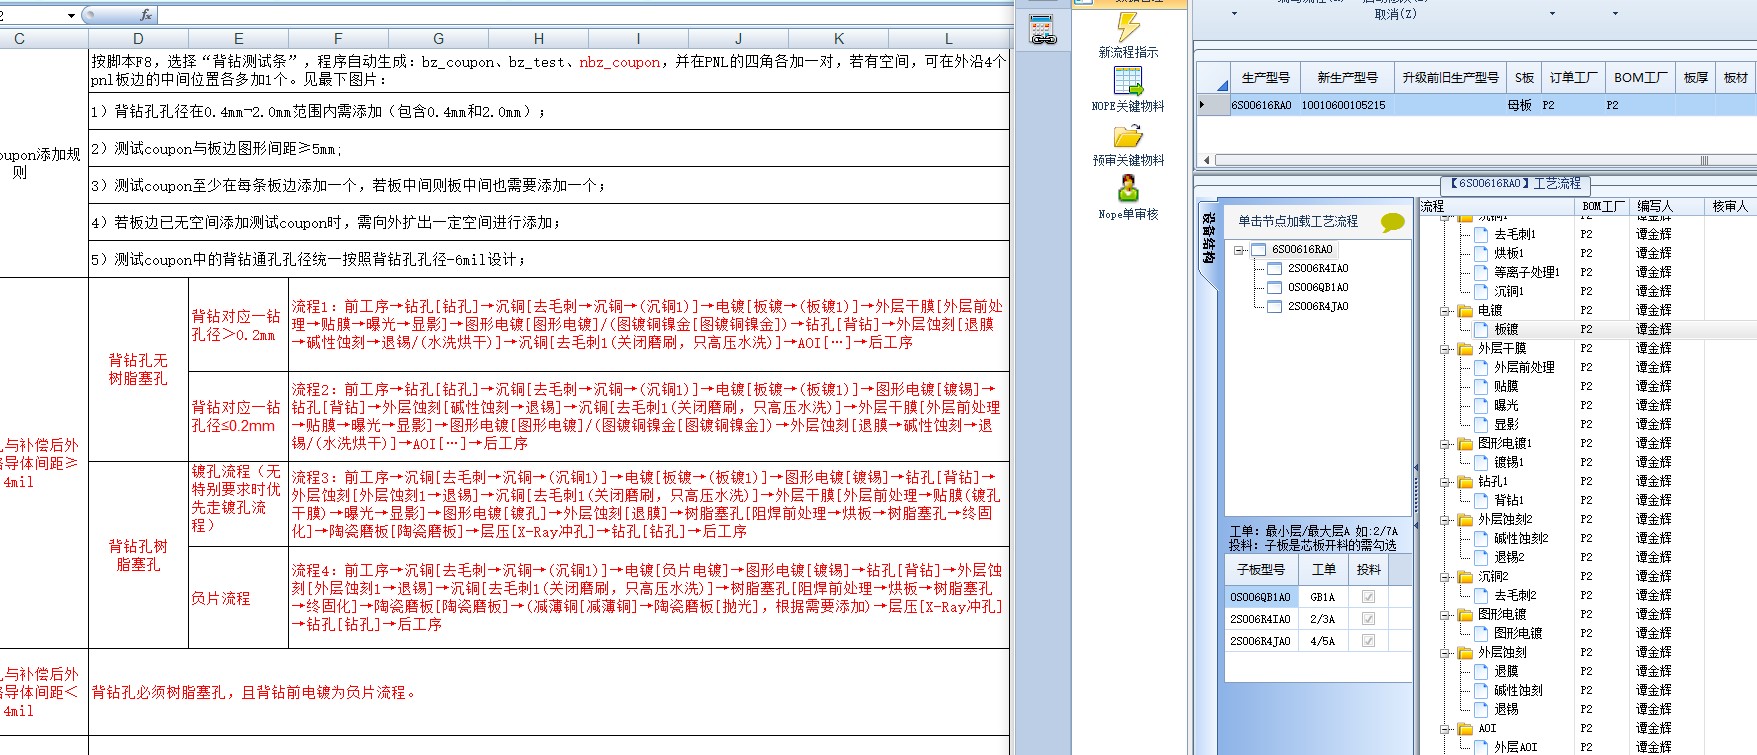Toggle 投料 checkbox for 0S006QB1A0
This screenshot has width=1757, height=755.
click(x=1368, y=597)
